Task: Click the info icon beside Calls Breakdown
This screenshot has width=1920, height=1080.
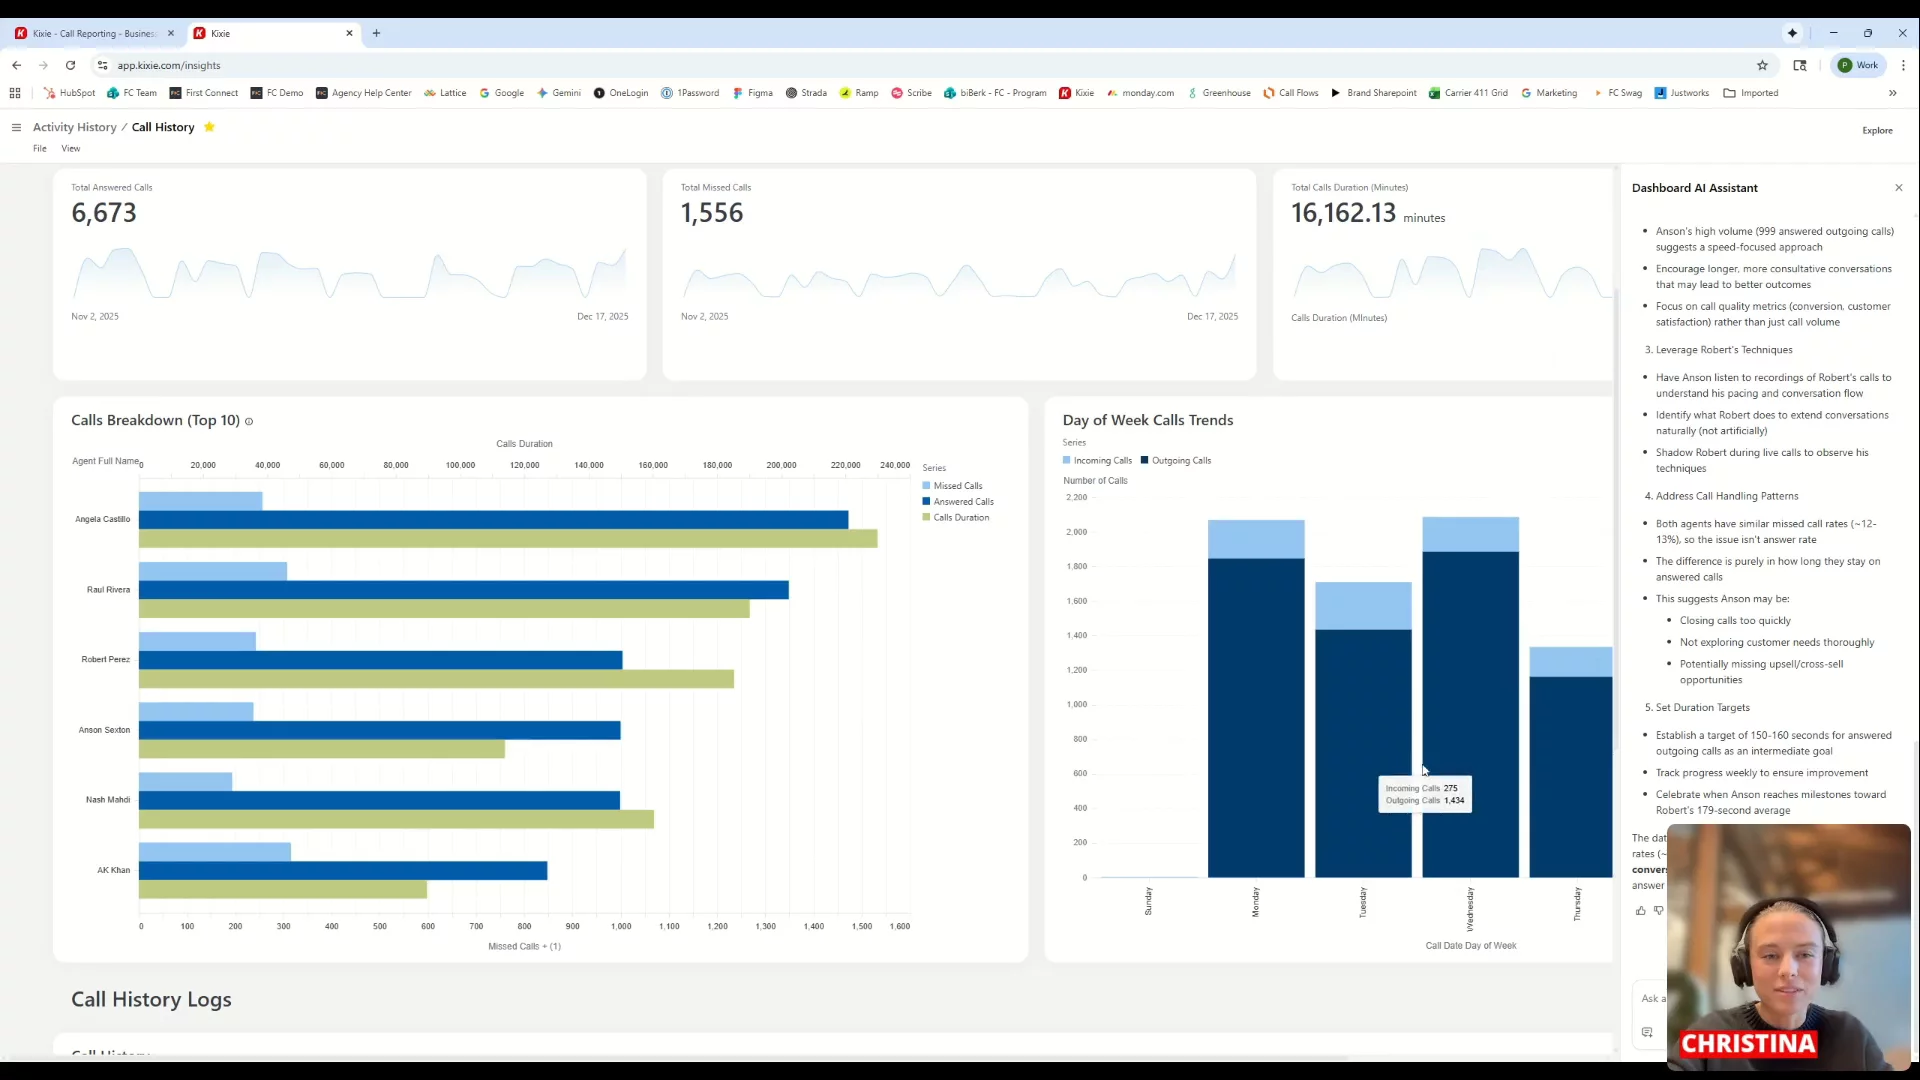Action: 249,421
